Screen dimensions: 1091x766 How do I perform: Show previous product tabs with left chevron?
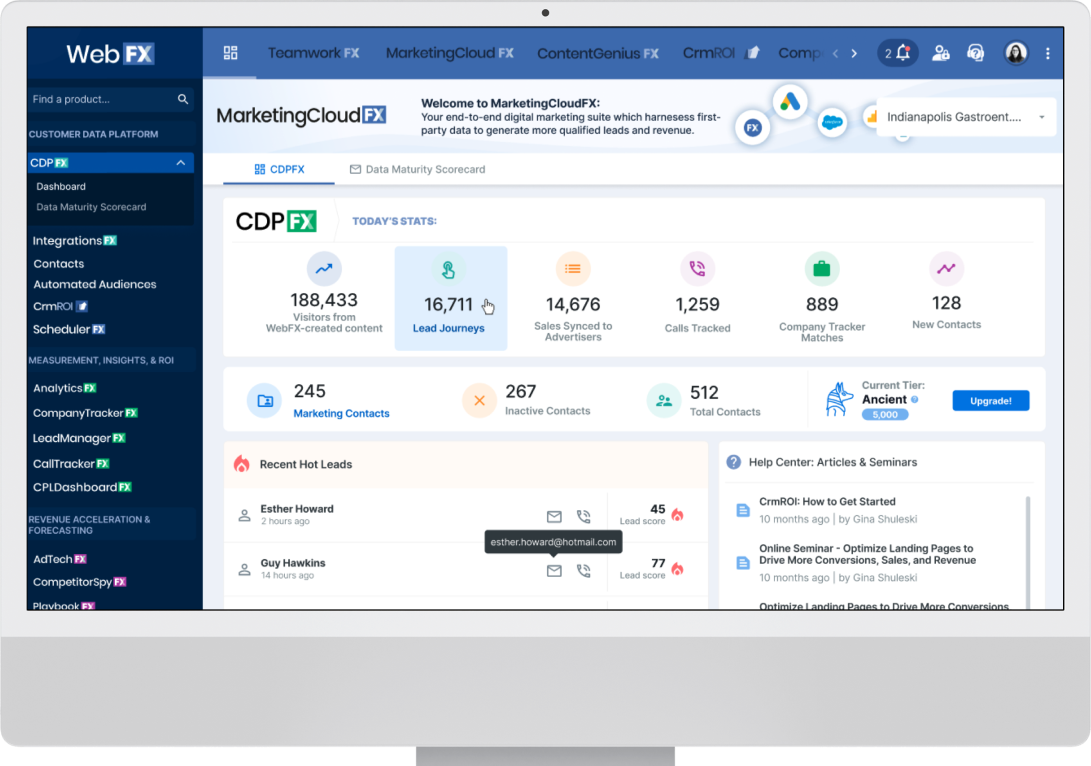click(836, 54)
